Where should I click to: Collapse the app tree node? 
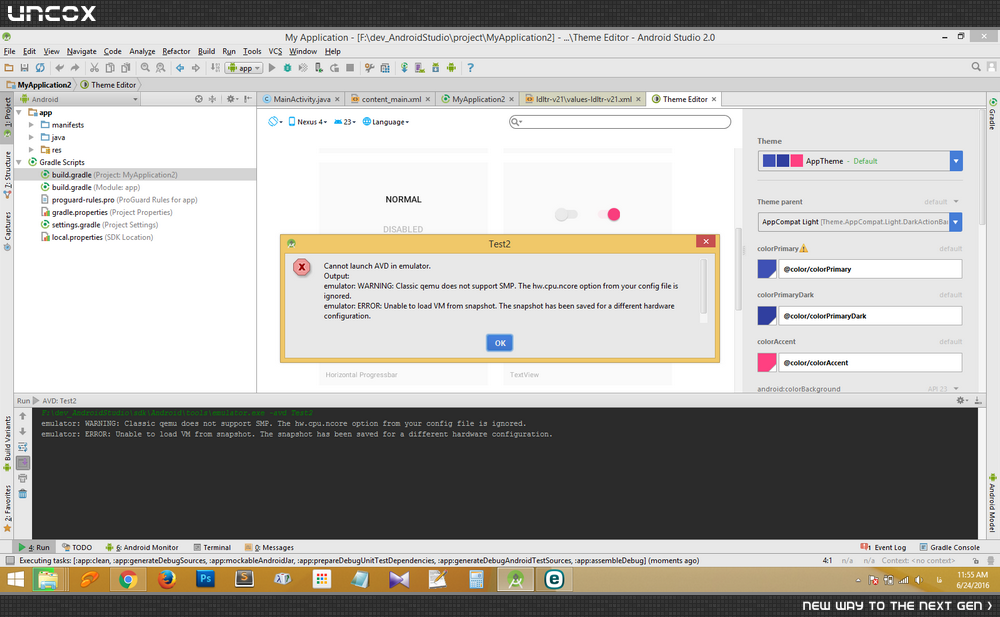click(19, 112)
